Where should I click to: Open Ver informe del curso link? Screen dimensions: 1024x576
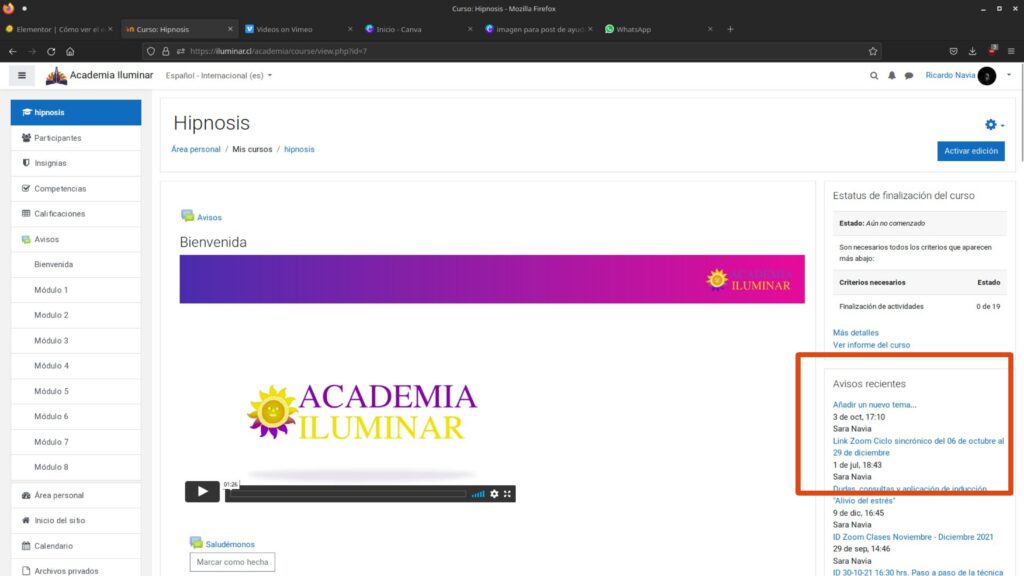click(x=871, y=345)
